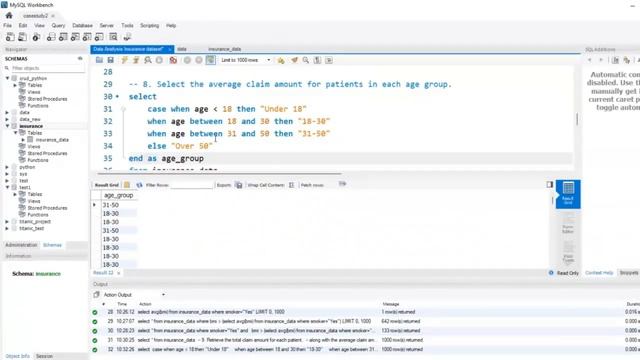640x360 pixels.
Task: Open the Object Info tab
Action: [18, 356]
